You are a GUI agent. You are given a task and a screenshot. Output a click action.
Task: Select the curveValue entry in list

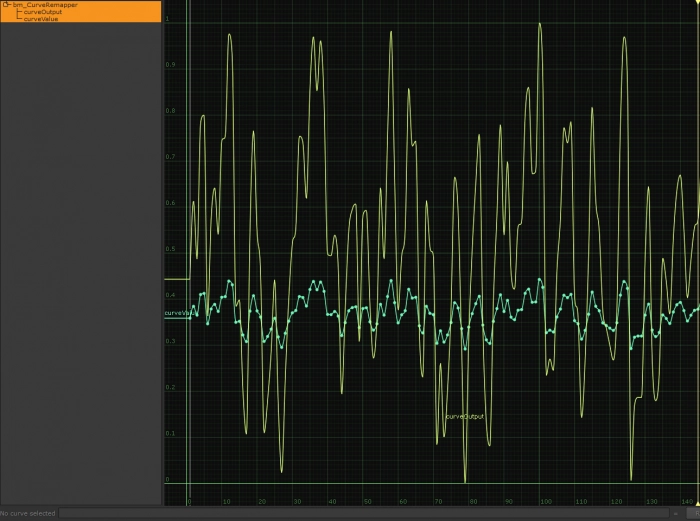point(41,19)
